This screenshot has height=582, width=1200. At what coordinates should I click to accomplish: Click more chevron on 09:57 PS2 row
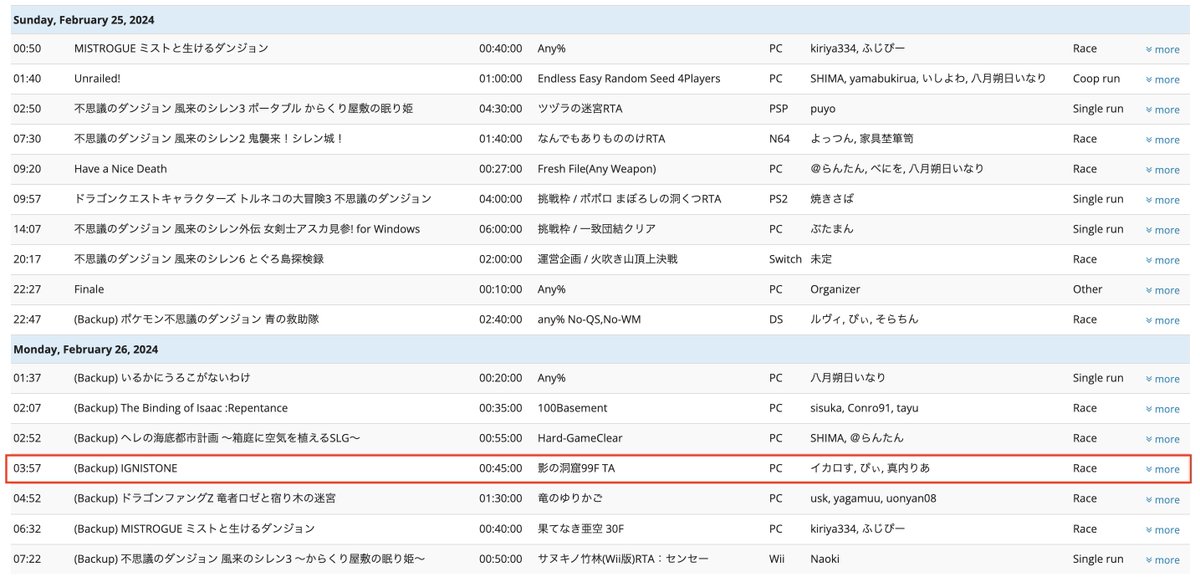pos(1162,200)
